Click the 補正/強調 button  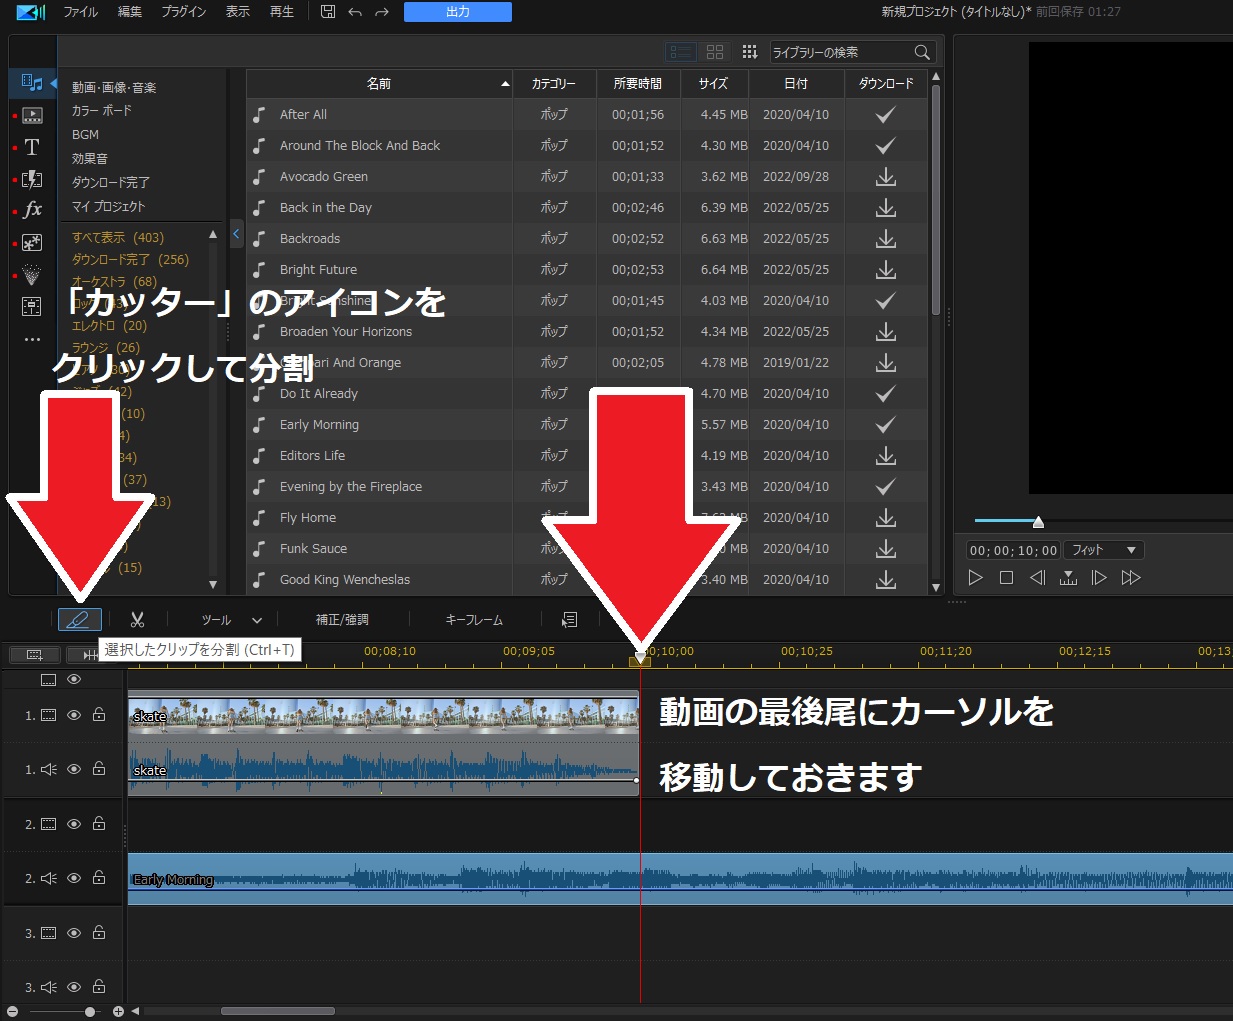(342, 620)
